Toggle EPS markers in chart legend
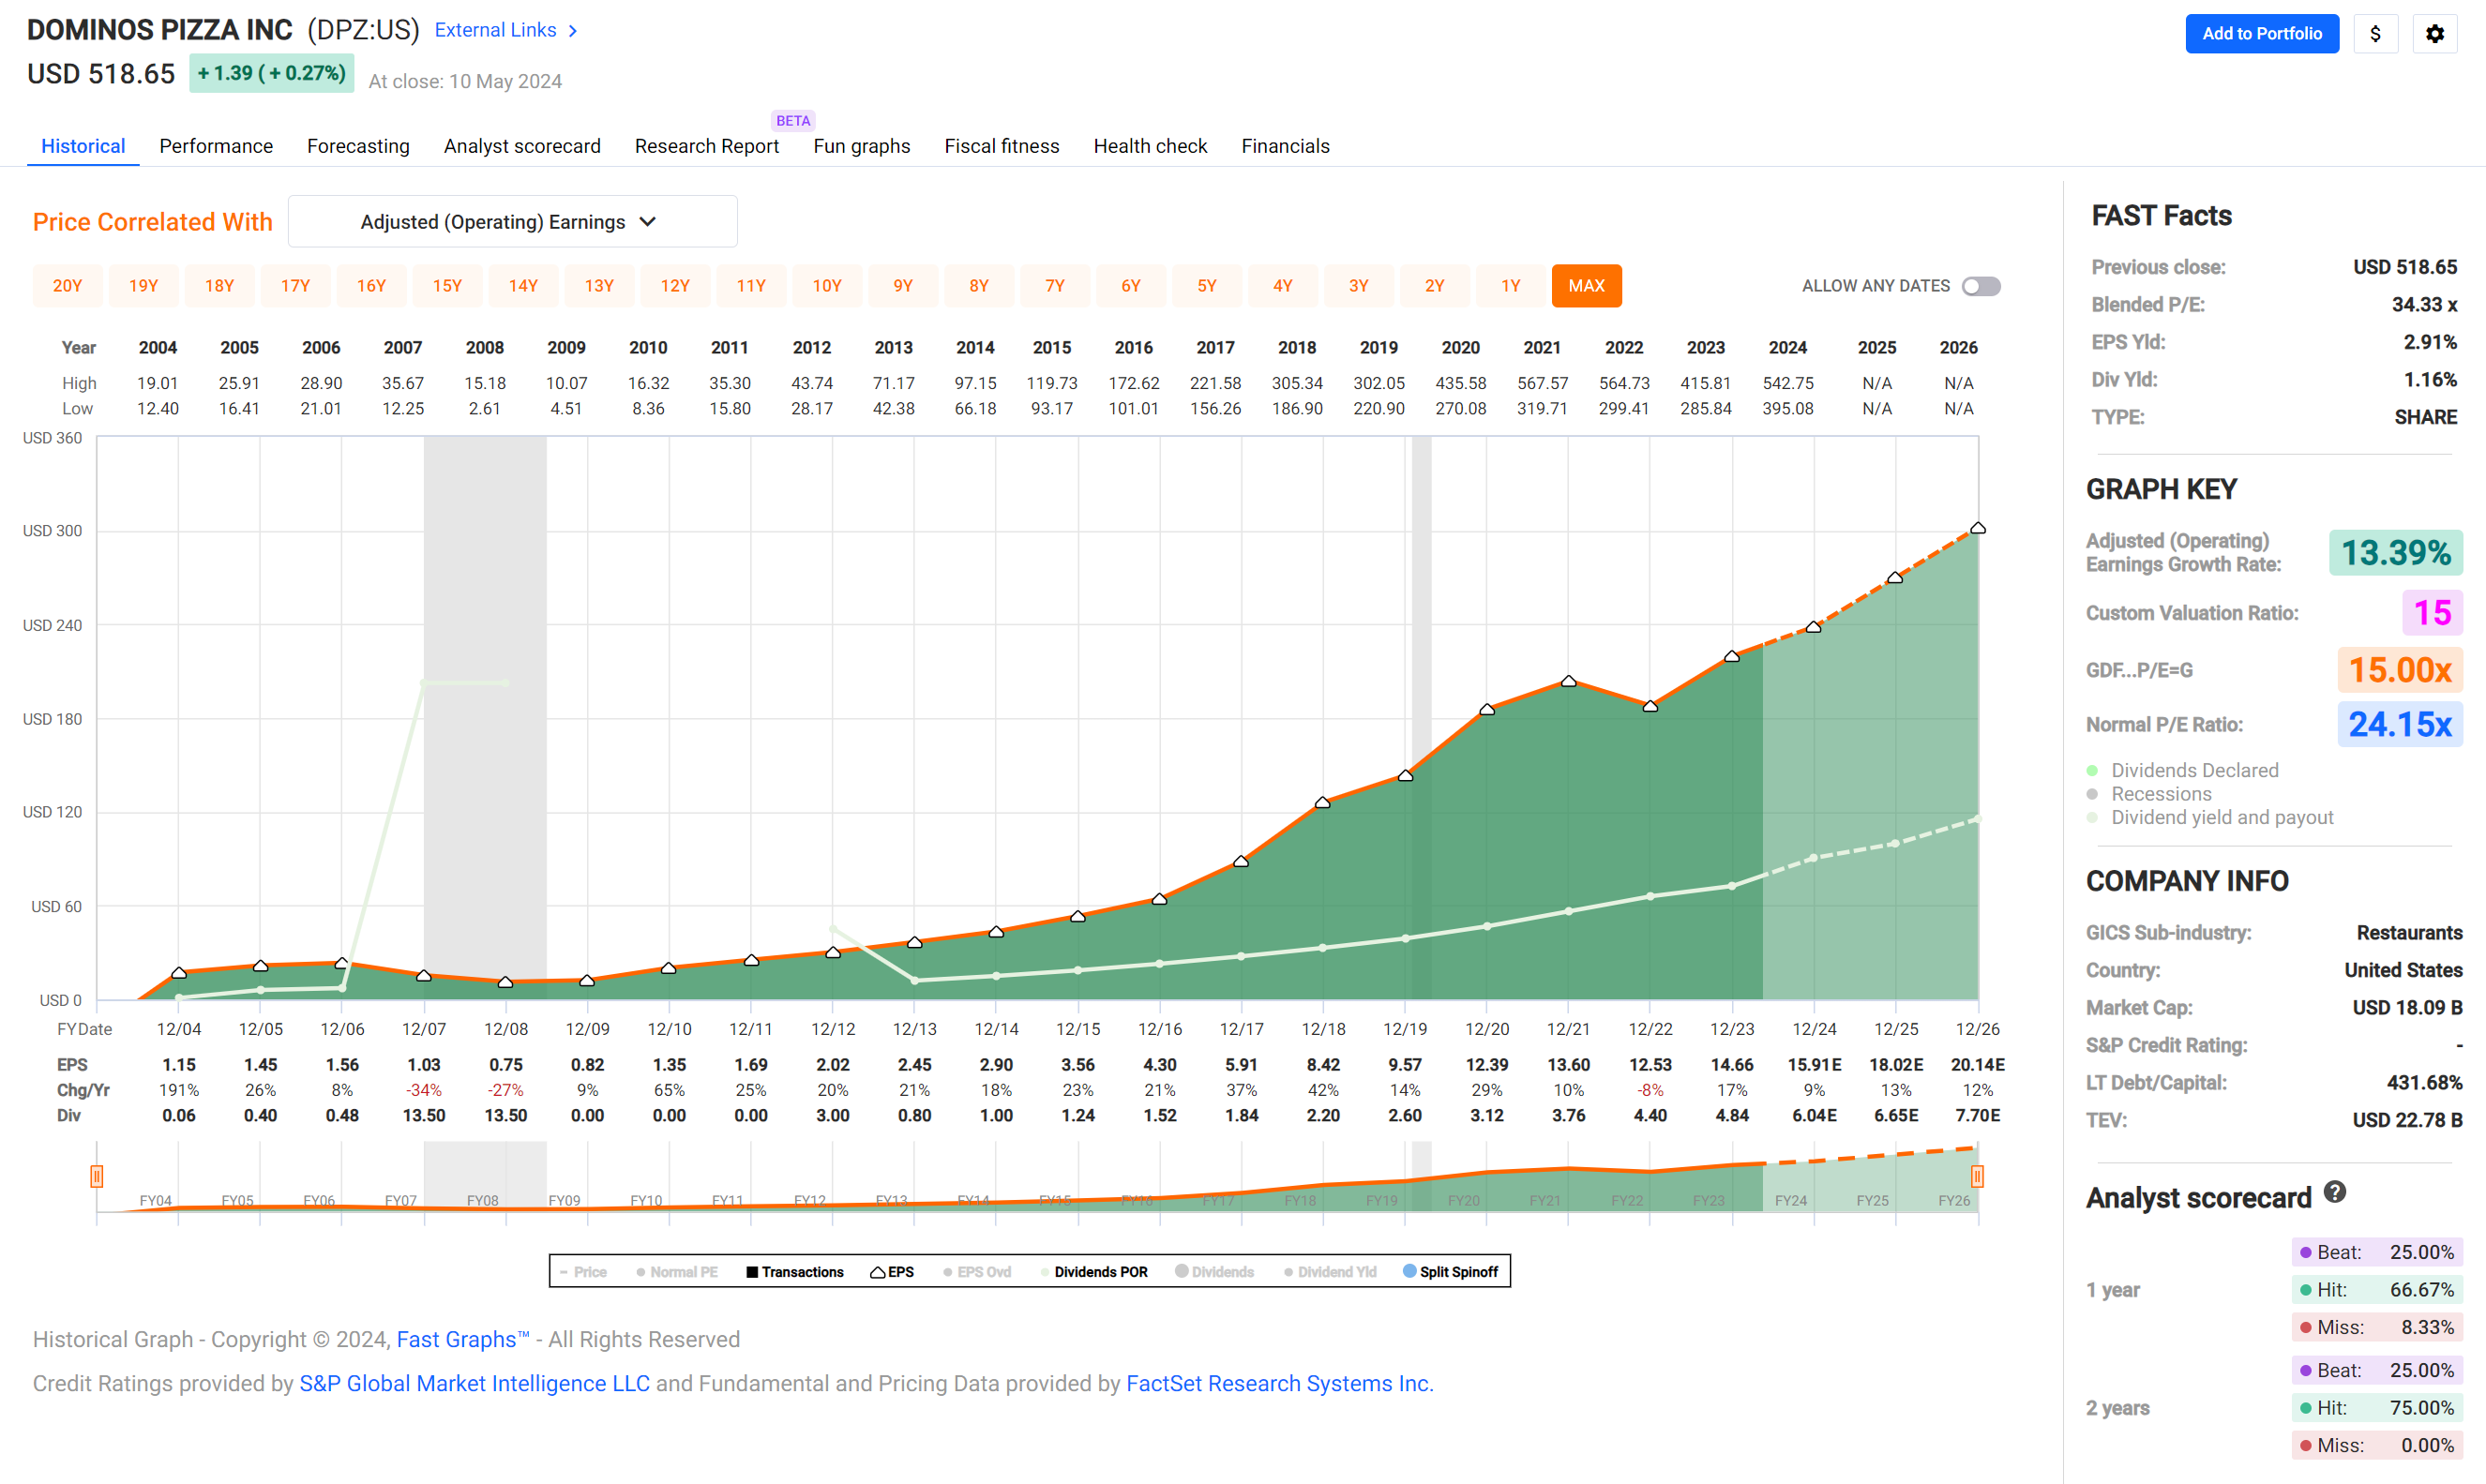This screenshot has width=2486, height=1484. [892, 1272]
